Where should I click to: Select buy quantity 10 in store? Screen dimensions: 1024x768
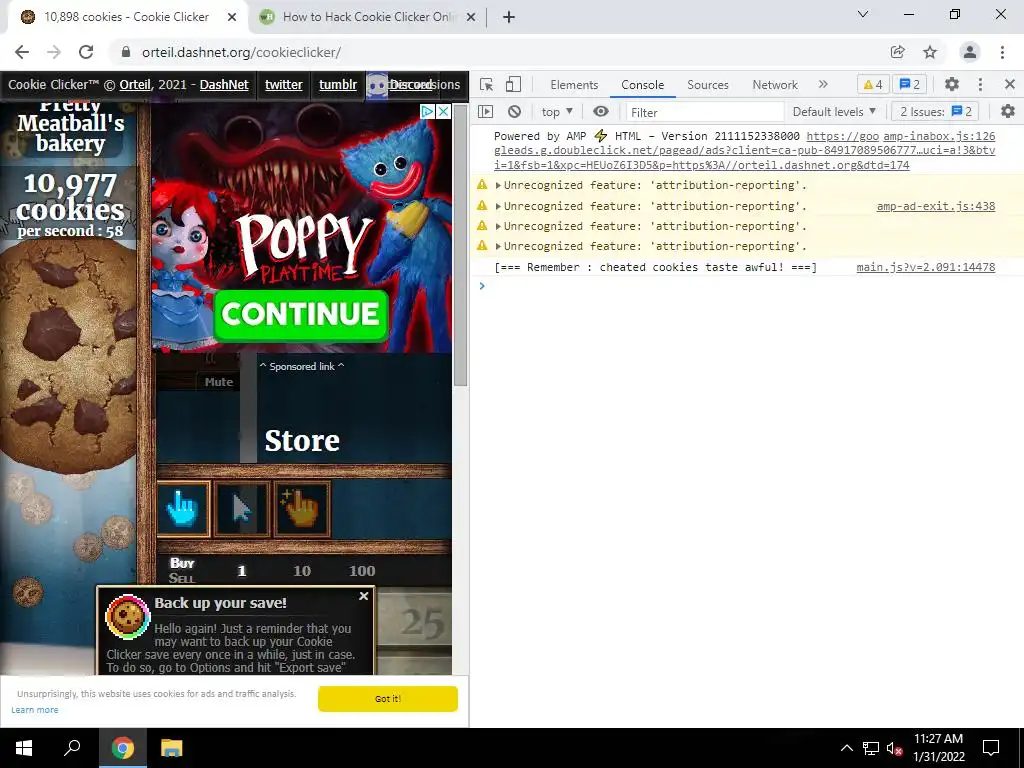[302, 571]
